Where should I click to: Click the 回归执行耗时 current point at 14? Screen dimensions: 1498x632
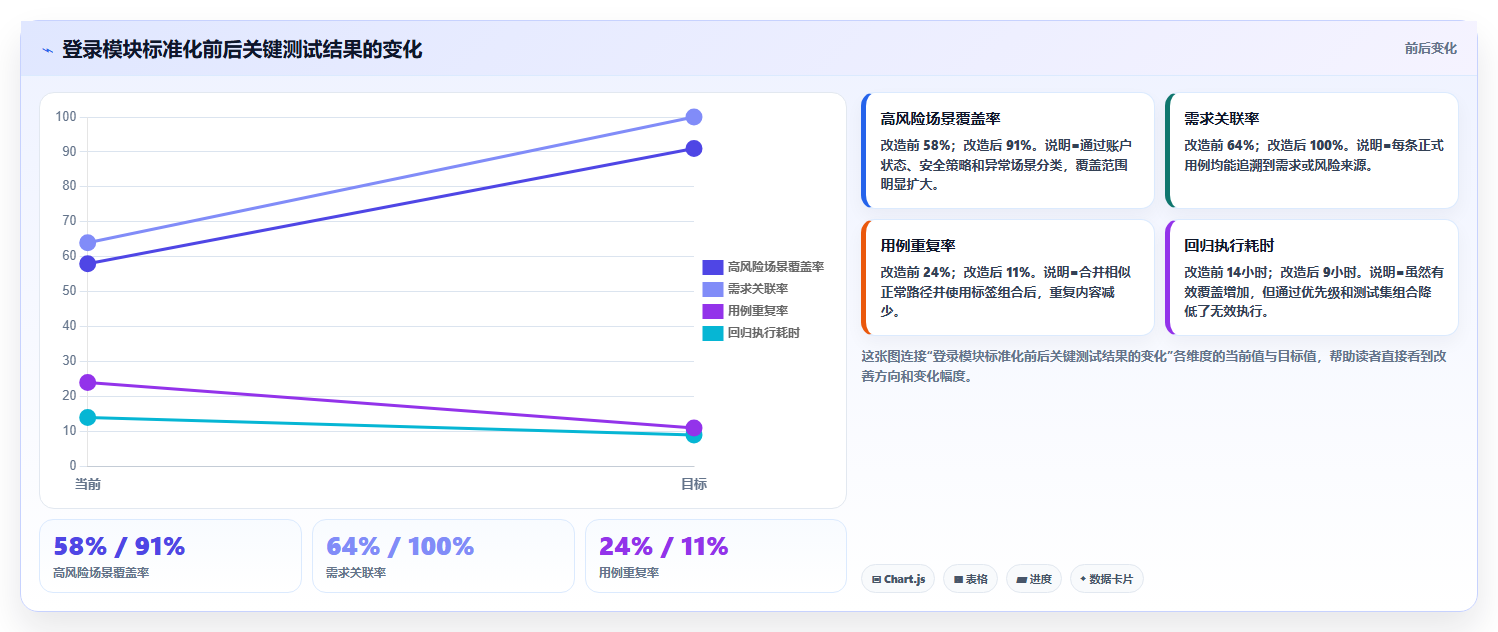87,417
